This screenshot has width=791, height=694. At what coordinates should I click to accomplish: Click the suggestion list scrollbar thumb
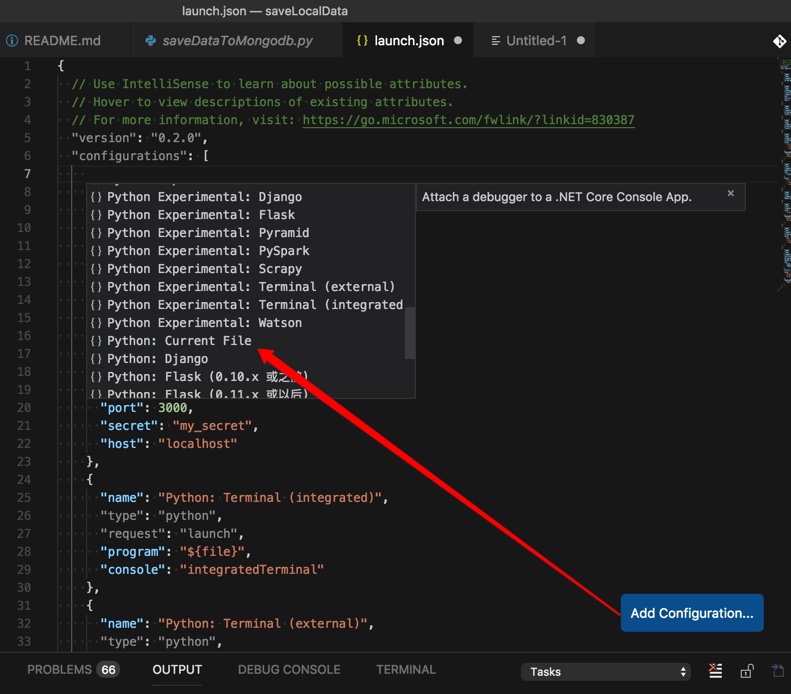click(x=409, y=332)
